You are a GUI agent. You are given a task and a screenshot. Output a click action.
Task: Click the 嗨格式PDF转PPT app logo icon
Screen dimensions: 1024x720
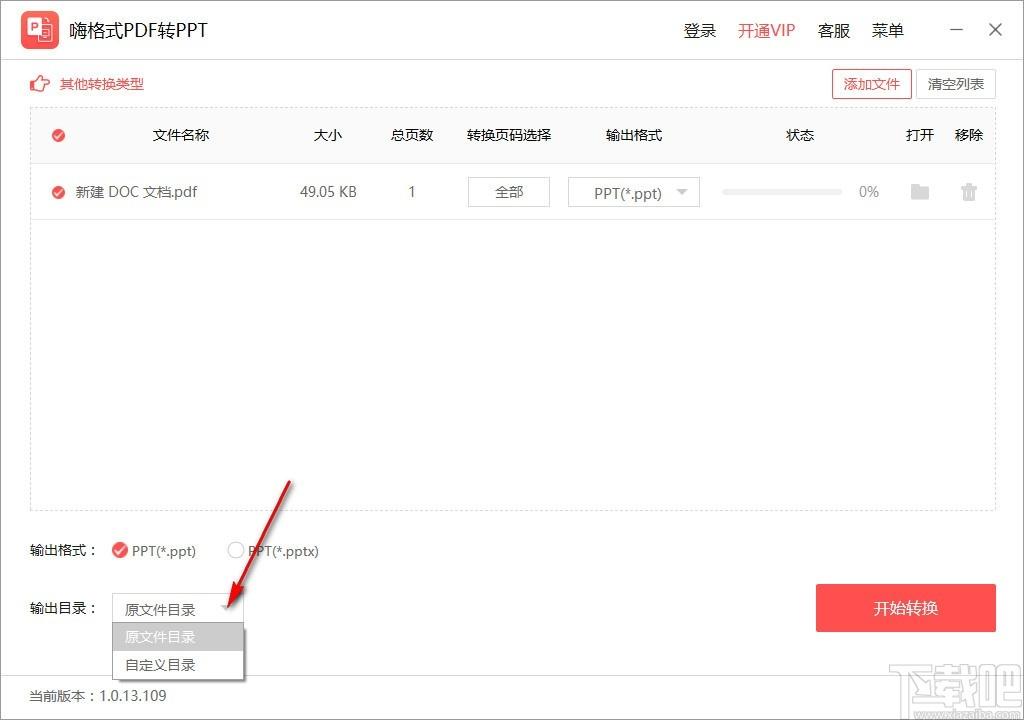pyautogui.click(x=40, y=30)
